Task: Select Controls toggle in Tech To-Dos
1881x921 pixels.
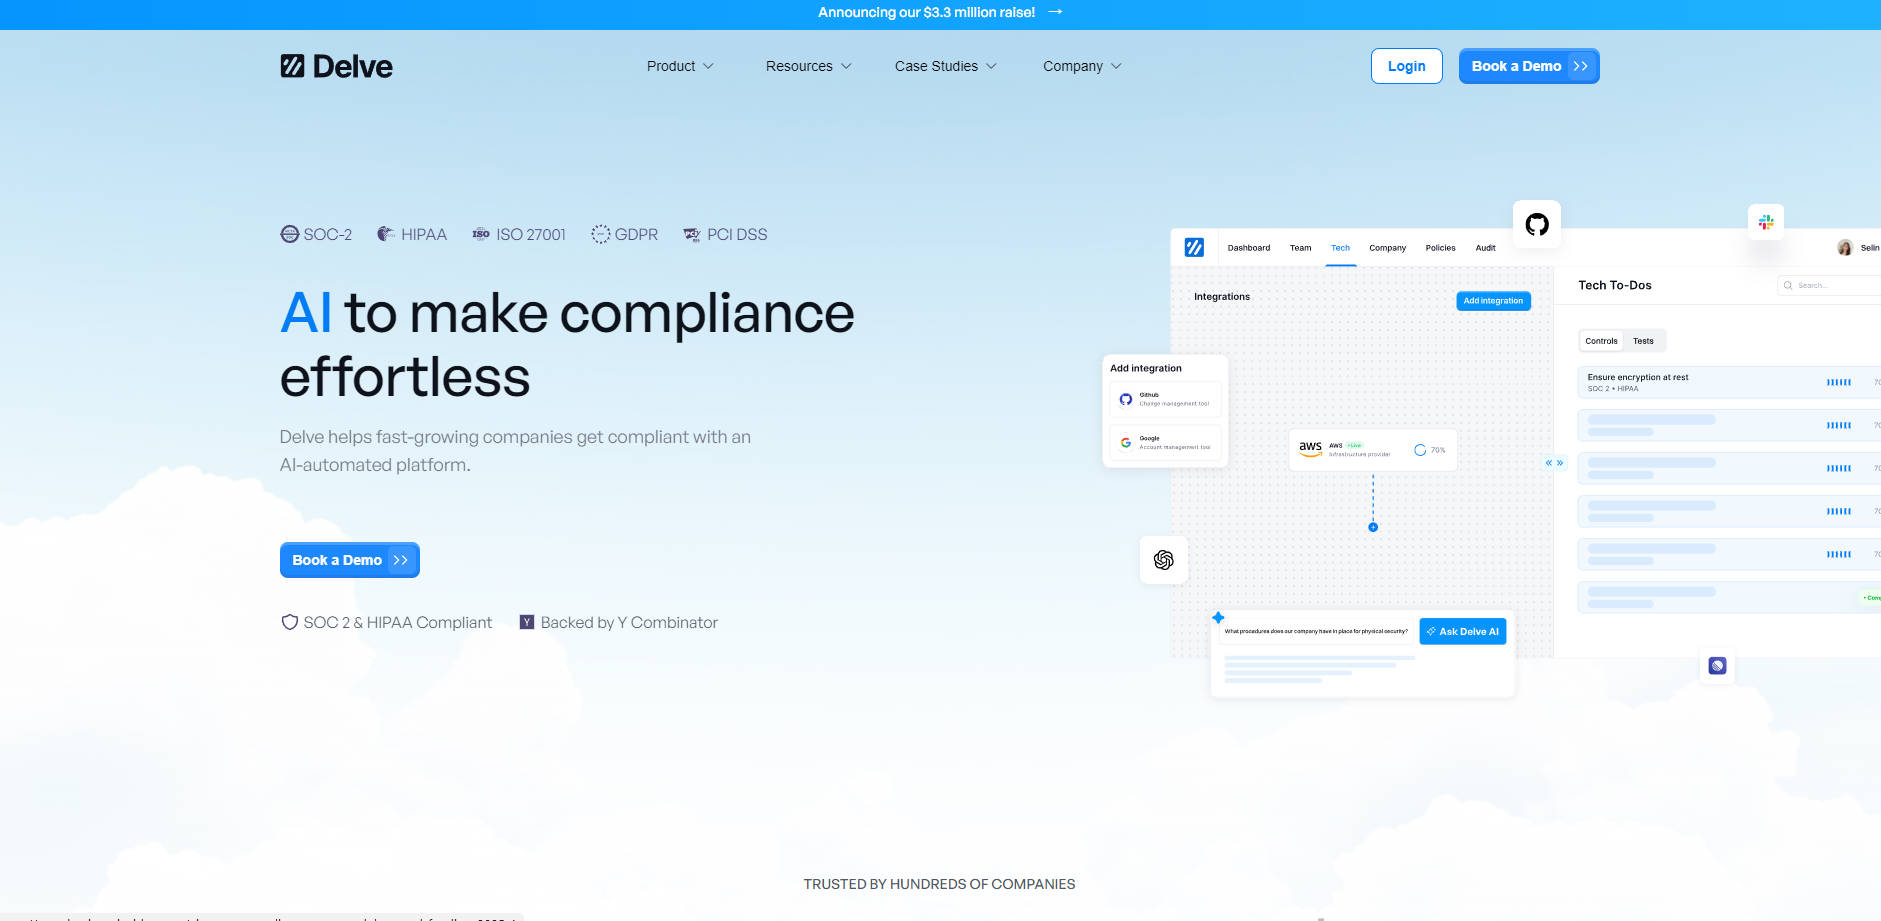Action: point(1601,341)
